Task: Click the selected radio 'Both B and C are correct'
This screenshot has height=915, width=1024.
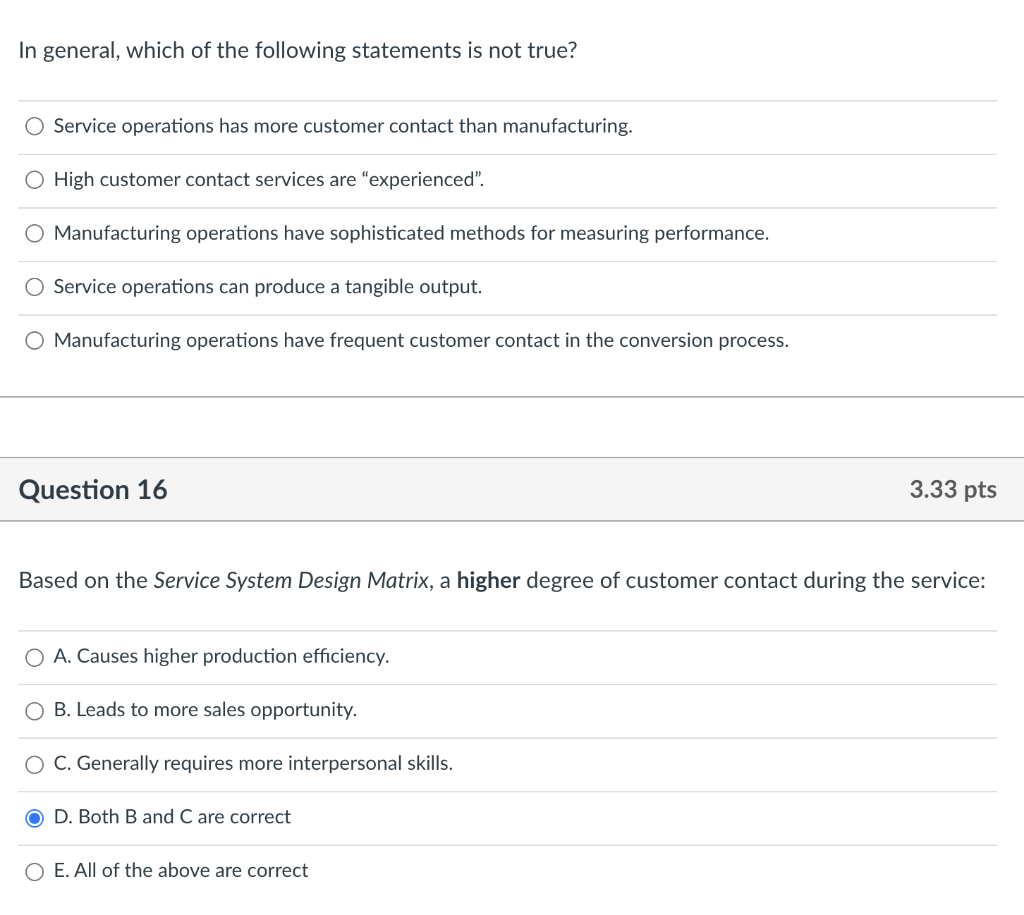Action: [35, 818]
